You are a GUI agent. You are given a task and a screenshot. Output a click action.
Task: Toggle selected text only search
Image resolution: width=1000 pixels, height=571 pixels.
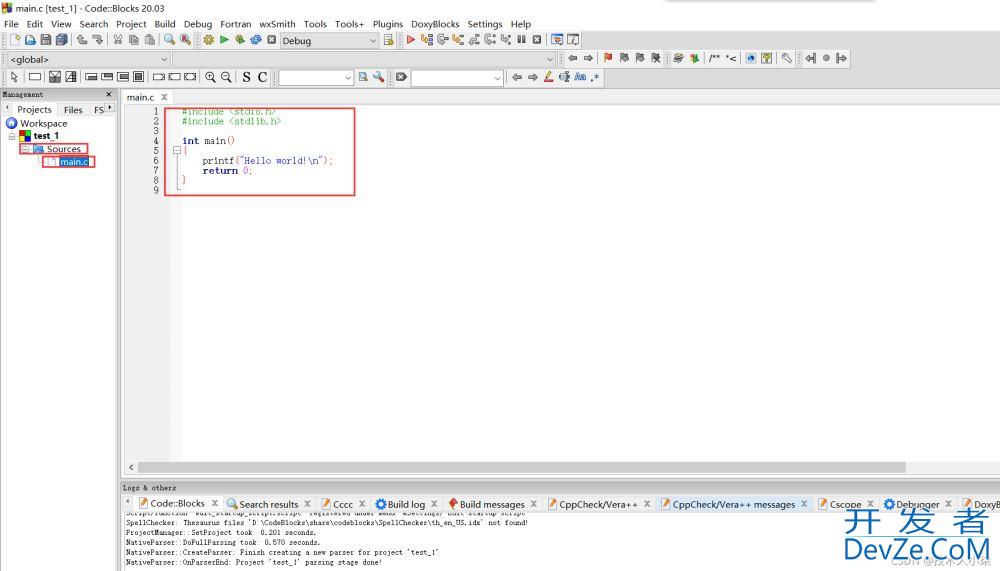[564, 77]
